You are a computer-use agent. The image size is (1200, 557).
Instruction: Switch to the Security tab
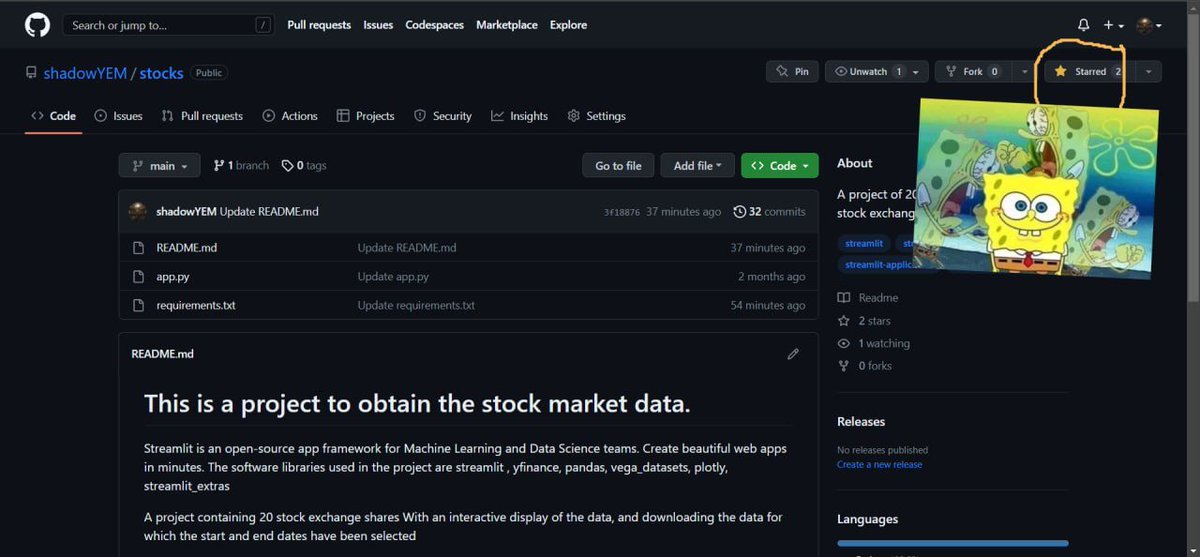click(x=443, y=116)
